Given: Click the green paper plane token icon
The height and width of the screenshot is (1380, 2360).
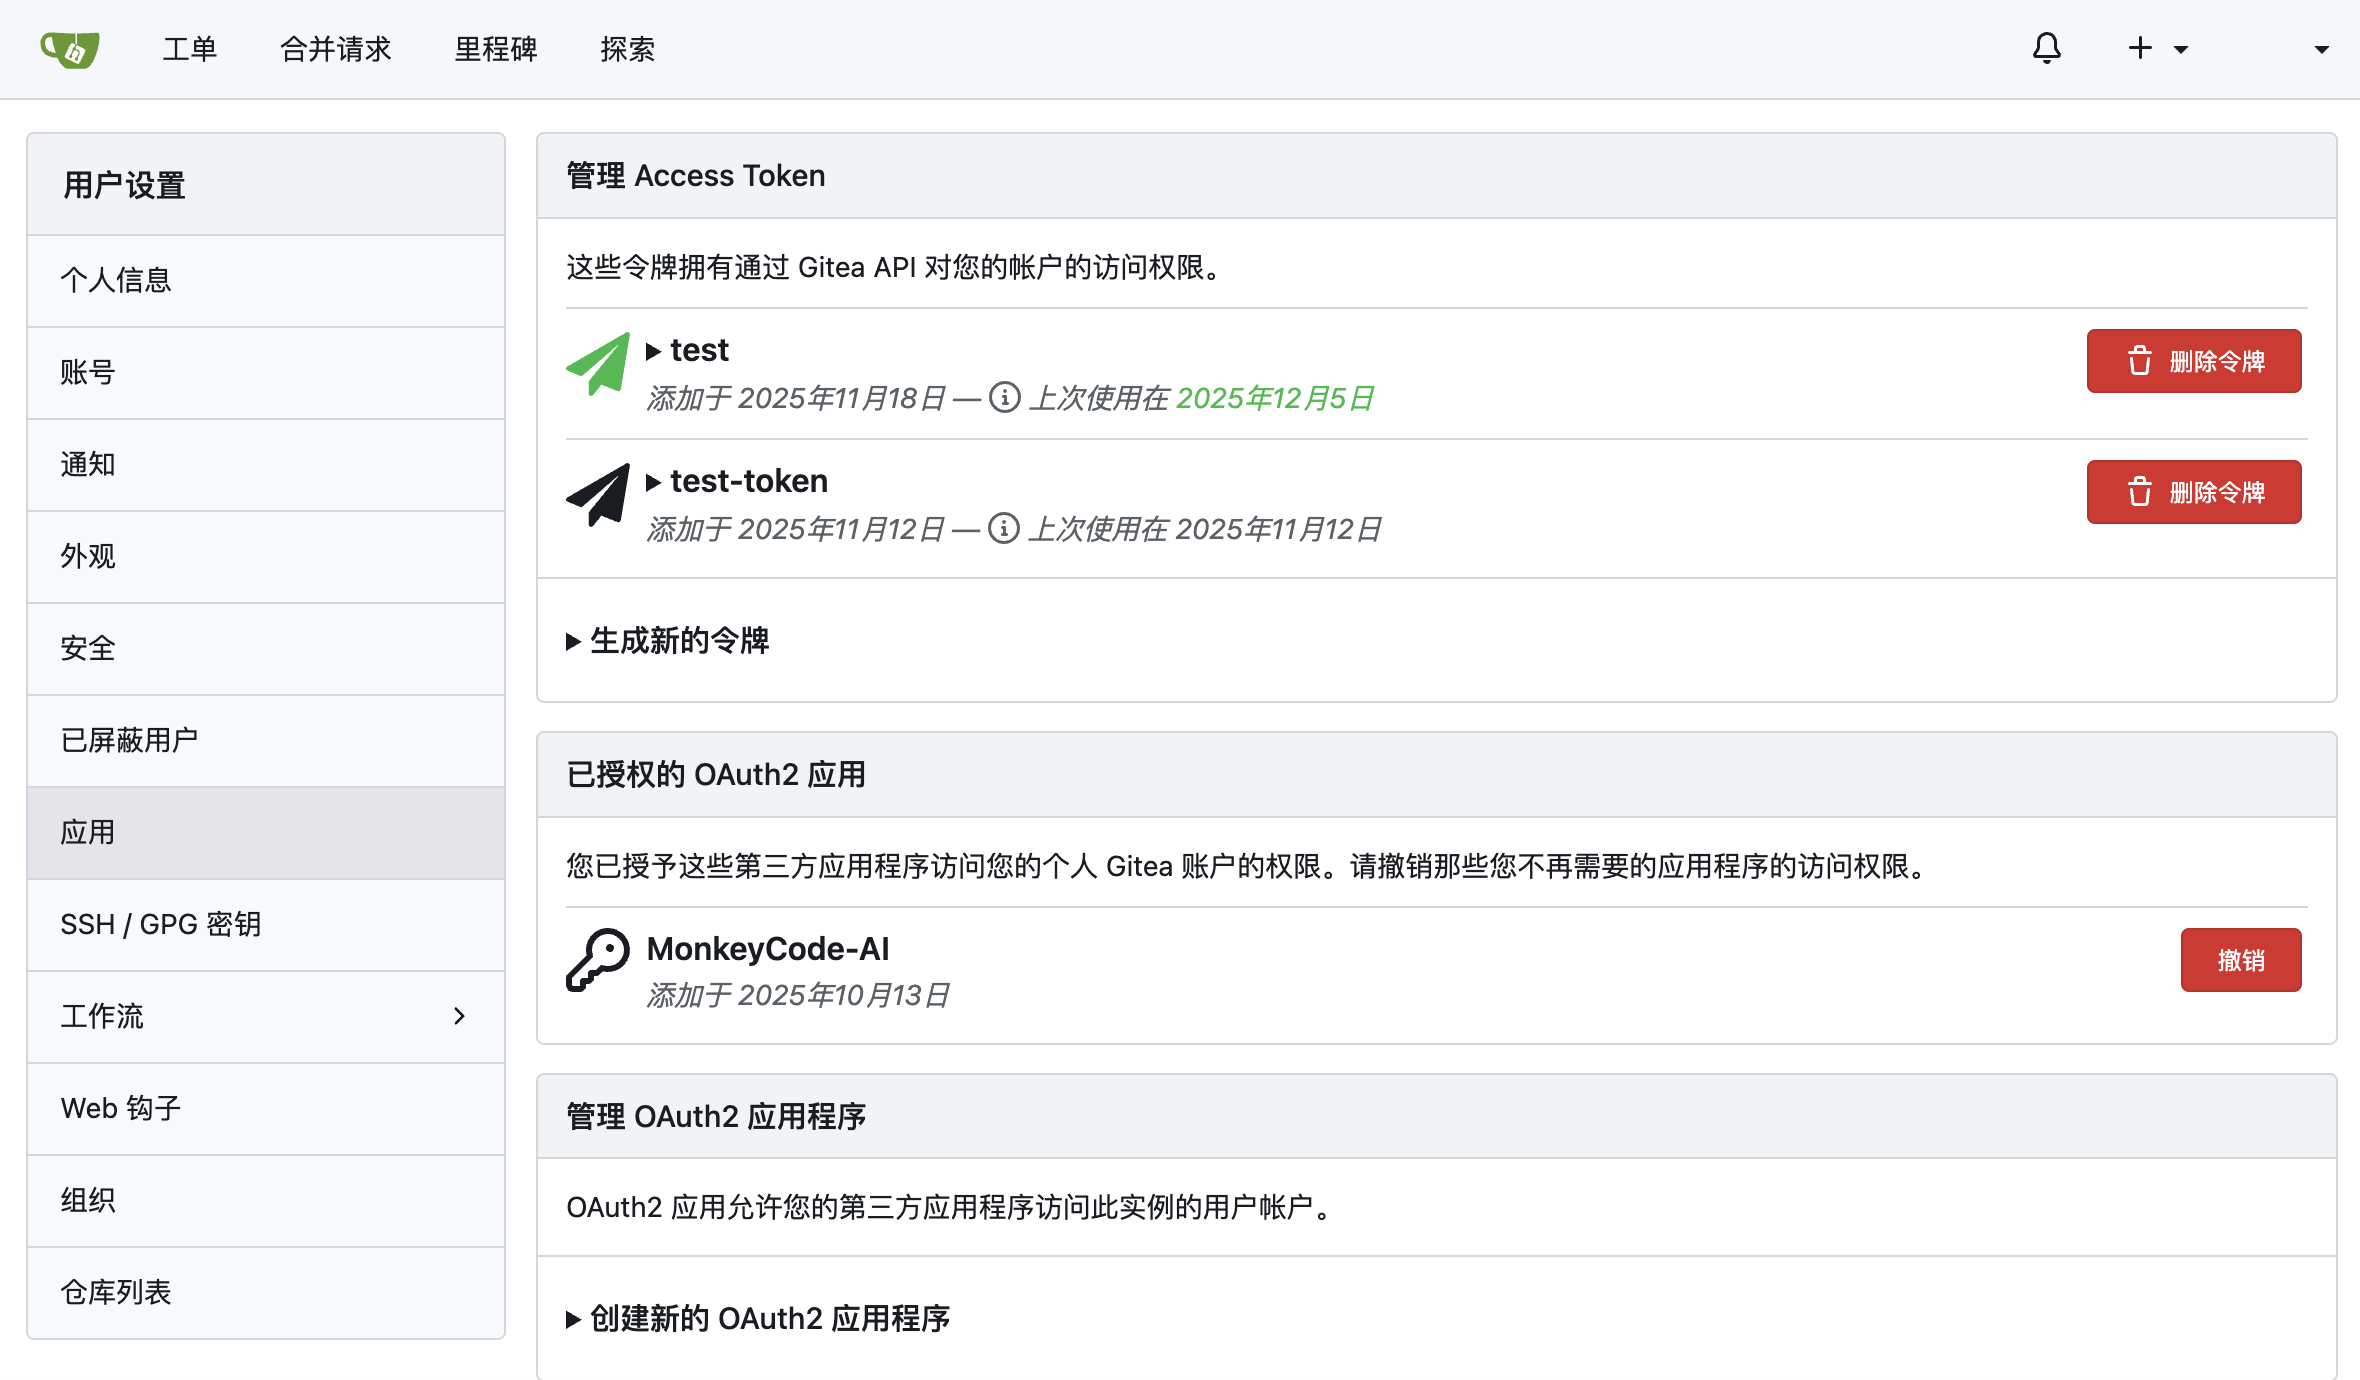Looking at the screenshot, I should click(598, 364).
